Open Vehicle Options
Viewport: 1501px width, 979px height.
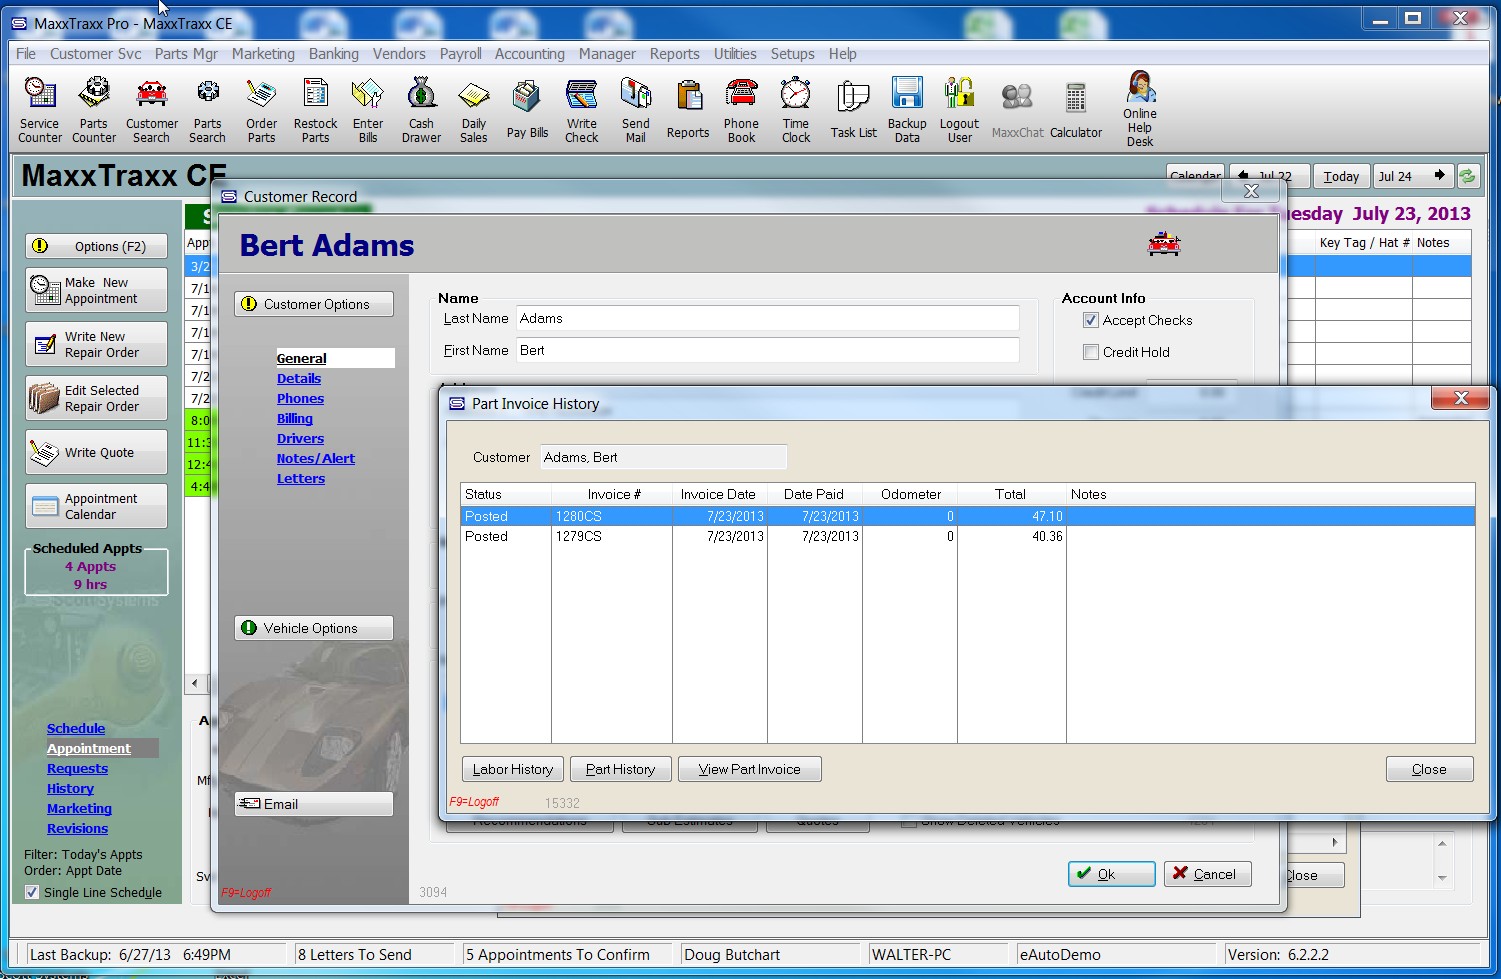(314, 628)
